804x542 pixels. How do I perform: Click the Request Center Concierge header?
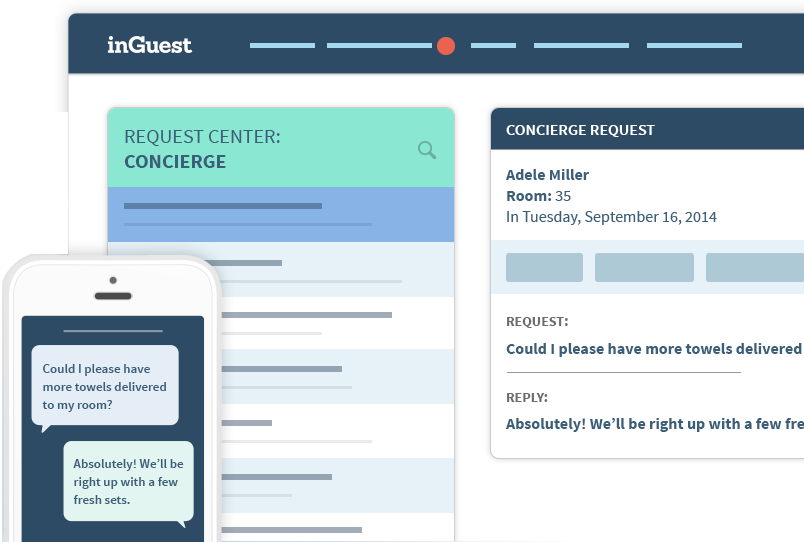point(203,149)
